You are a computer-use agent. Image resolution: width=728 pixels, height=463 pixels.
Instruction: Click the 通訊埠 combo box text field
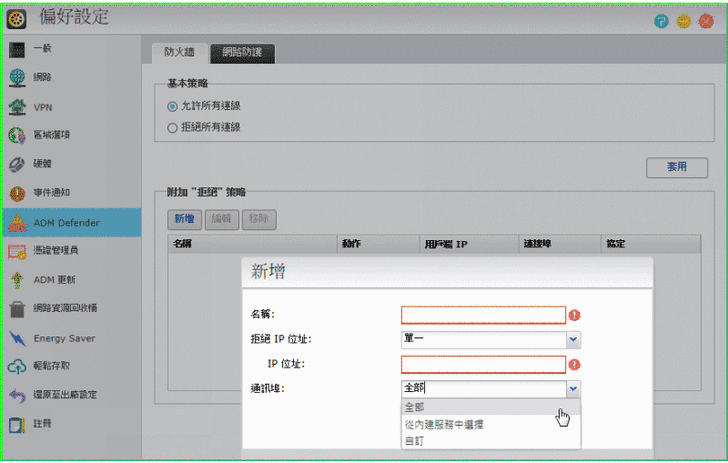[484, 389]
